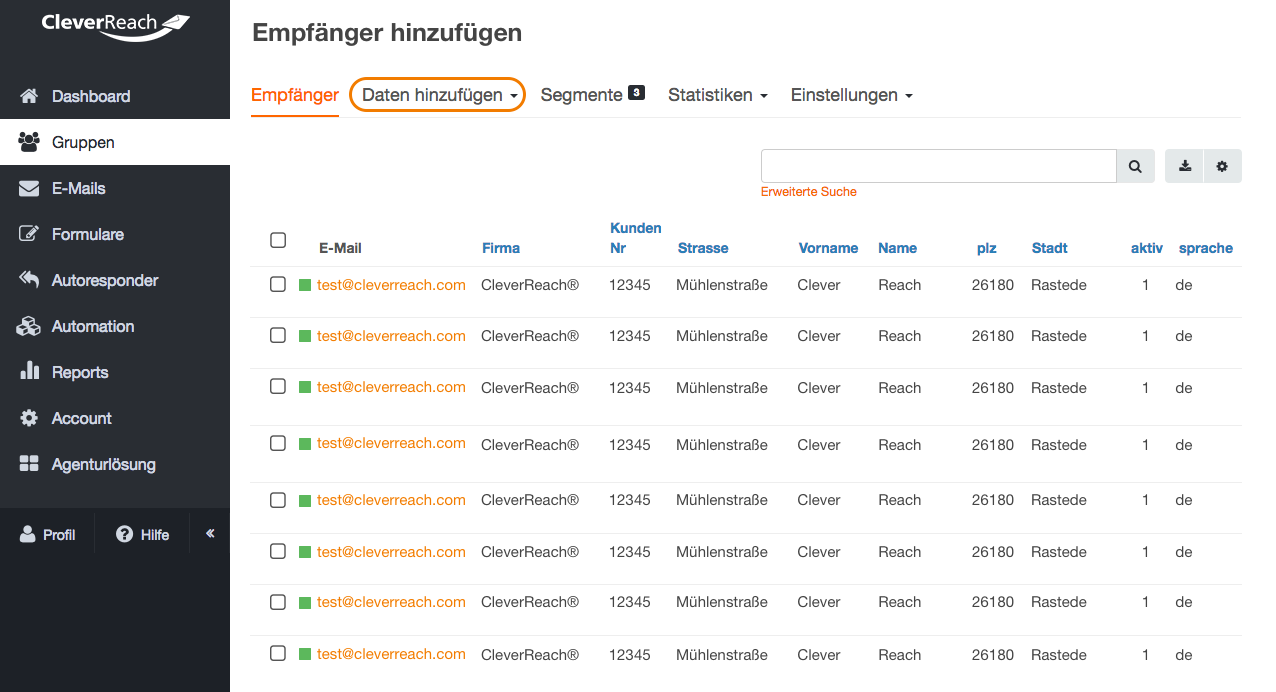The height and width of the screenshot is (692, 1276).
Task: Open E-Mails via the envelope icon
Action: [29, 188]
